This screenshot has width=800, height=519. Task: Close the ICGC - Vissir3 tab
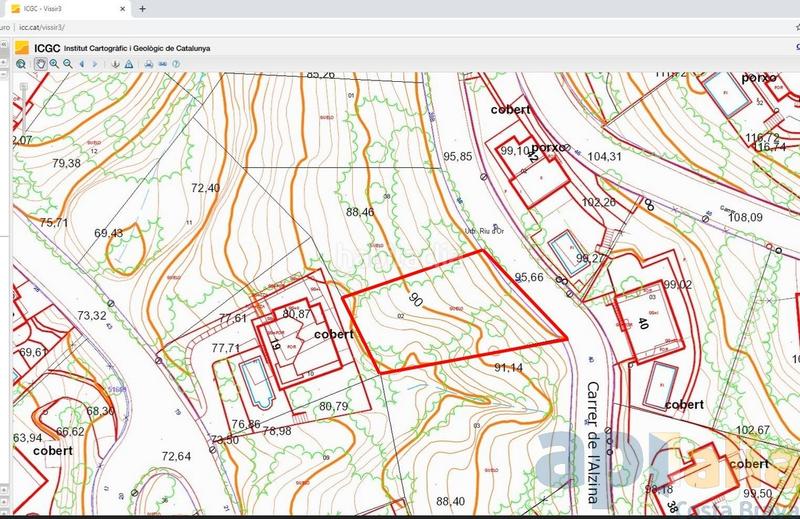[122, 8]
